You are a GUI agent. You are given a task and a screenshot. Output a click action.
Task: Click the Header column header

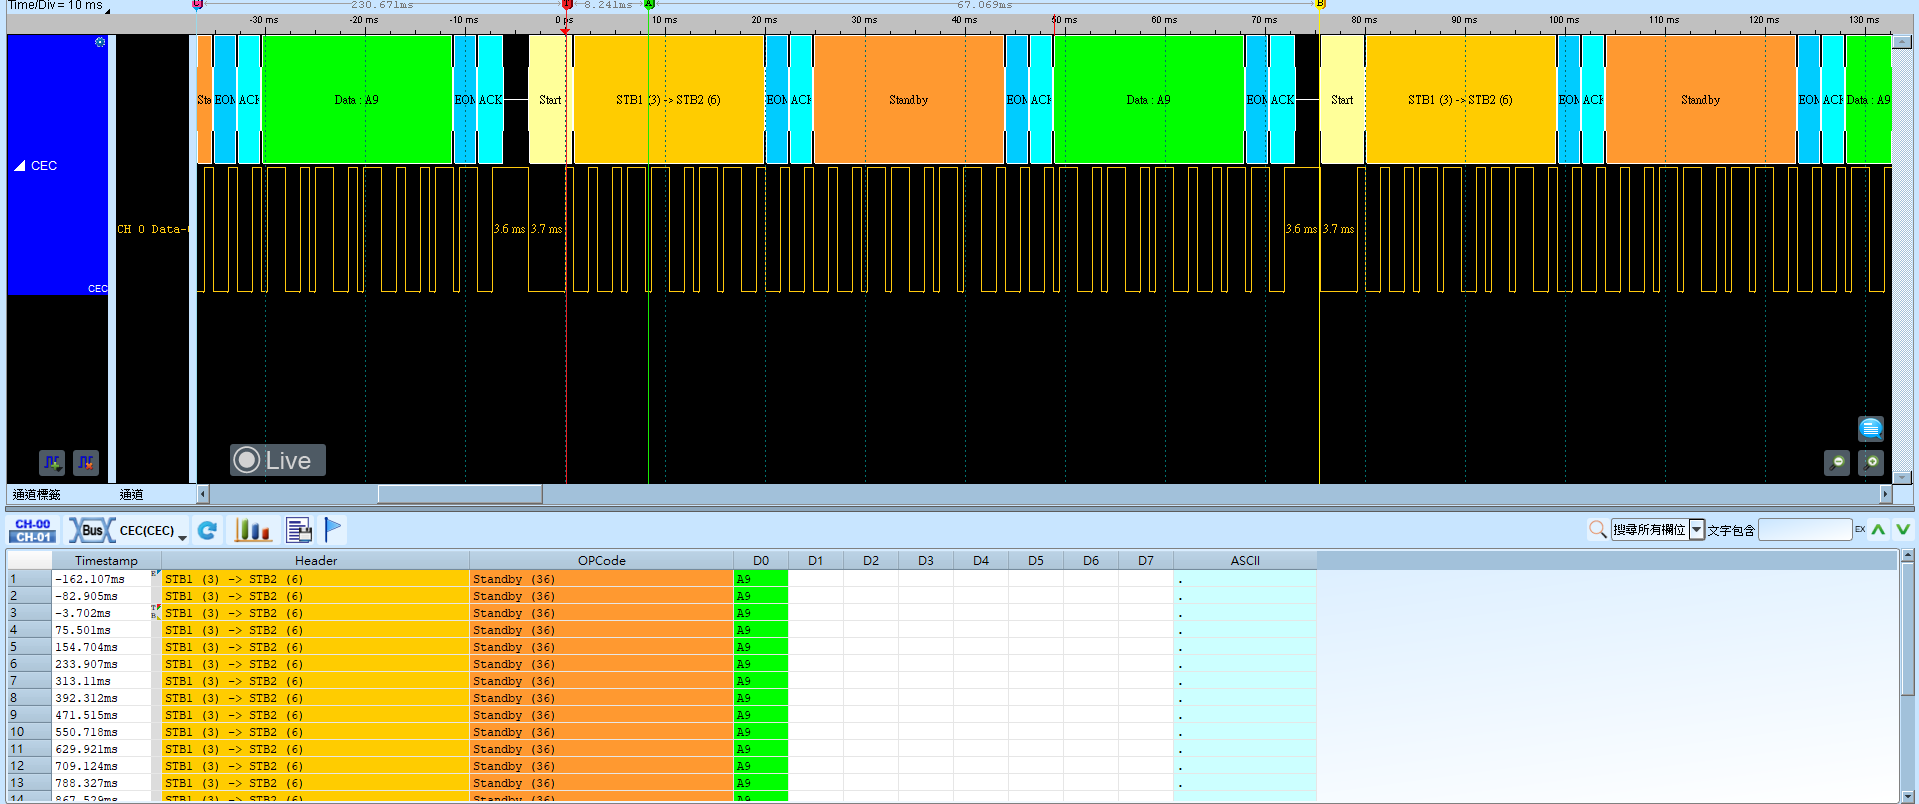click(316, 561)
